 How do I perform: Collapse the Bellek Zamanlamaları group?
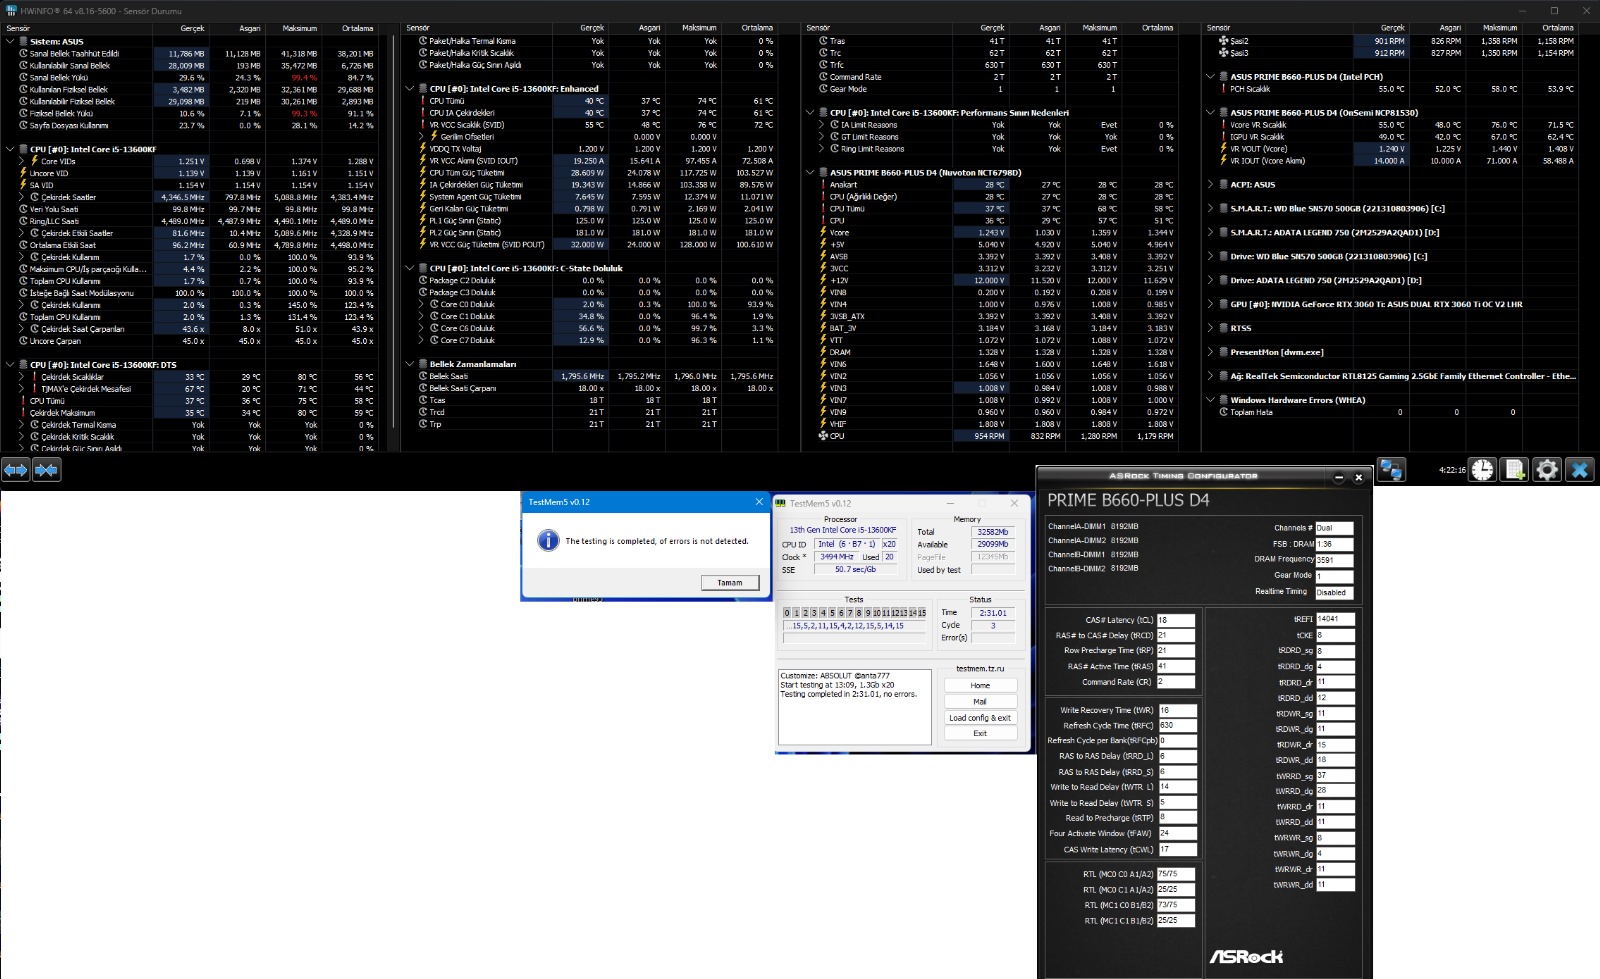coord(410,364)
